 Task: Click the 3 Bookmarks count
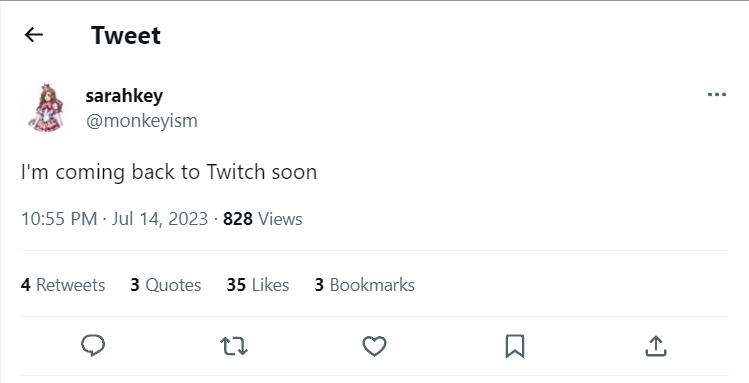pos(364,285)
